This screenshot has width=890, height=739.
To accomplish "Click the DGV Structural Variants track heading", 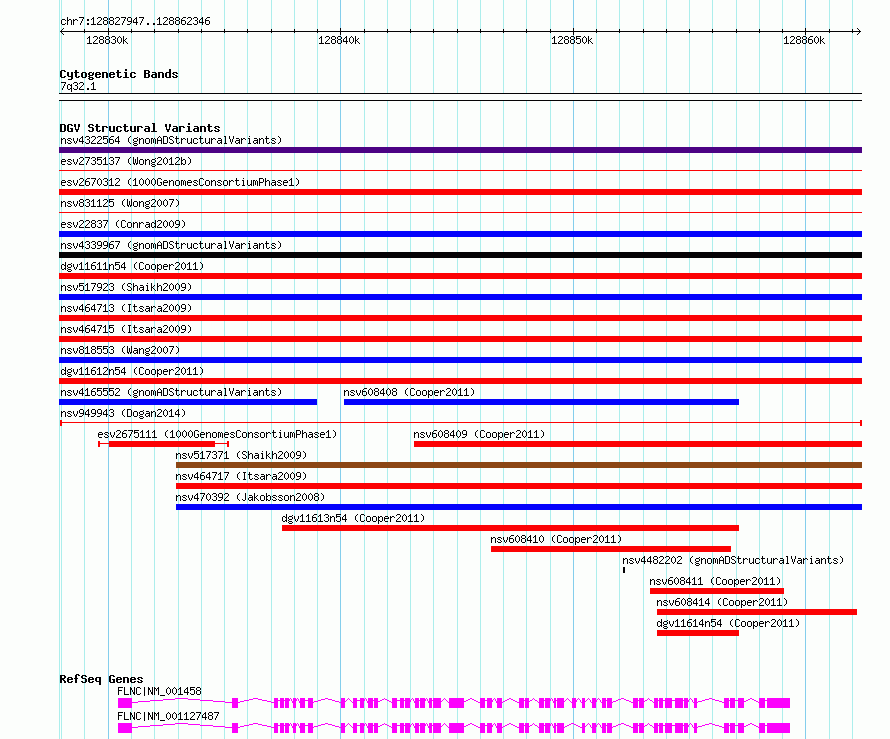I will click(140, 128).
